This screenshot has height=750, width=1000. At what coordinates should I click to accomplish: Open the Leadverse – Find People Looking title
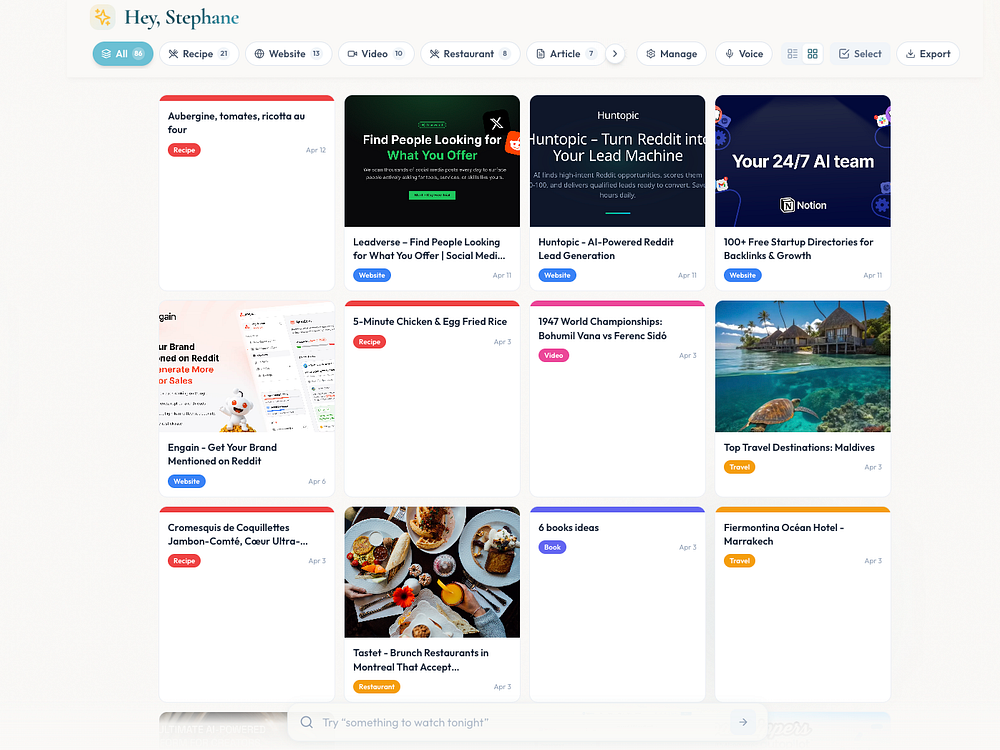coord(429,249)
